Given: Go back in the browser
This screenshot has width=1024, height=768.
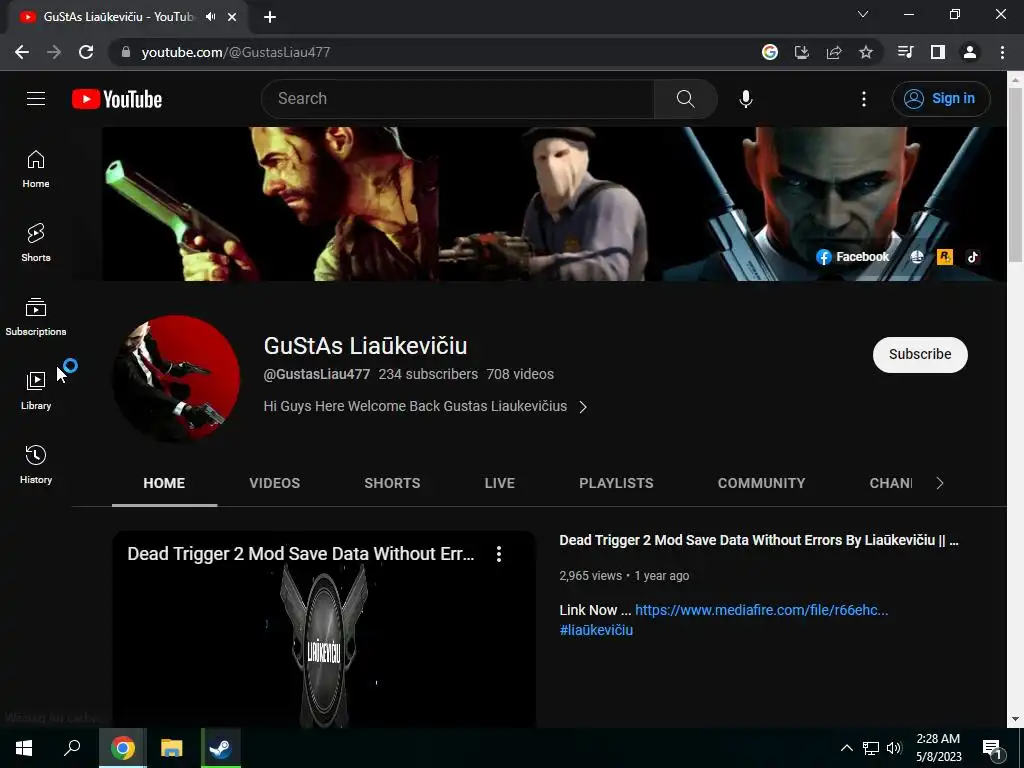Looking at the screenshot, I should (x=22, y=52).
